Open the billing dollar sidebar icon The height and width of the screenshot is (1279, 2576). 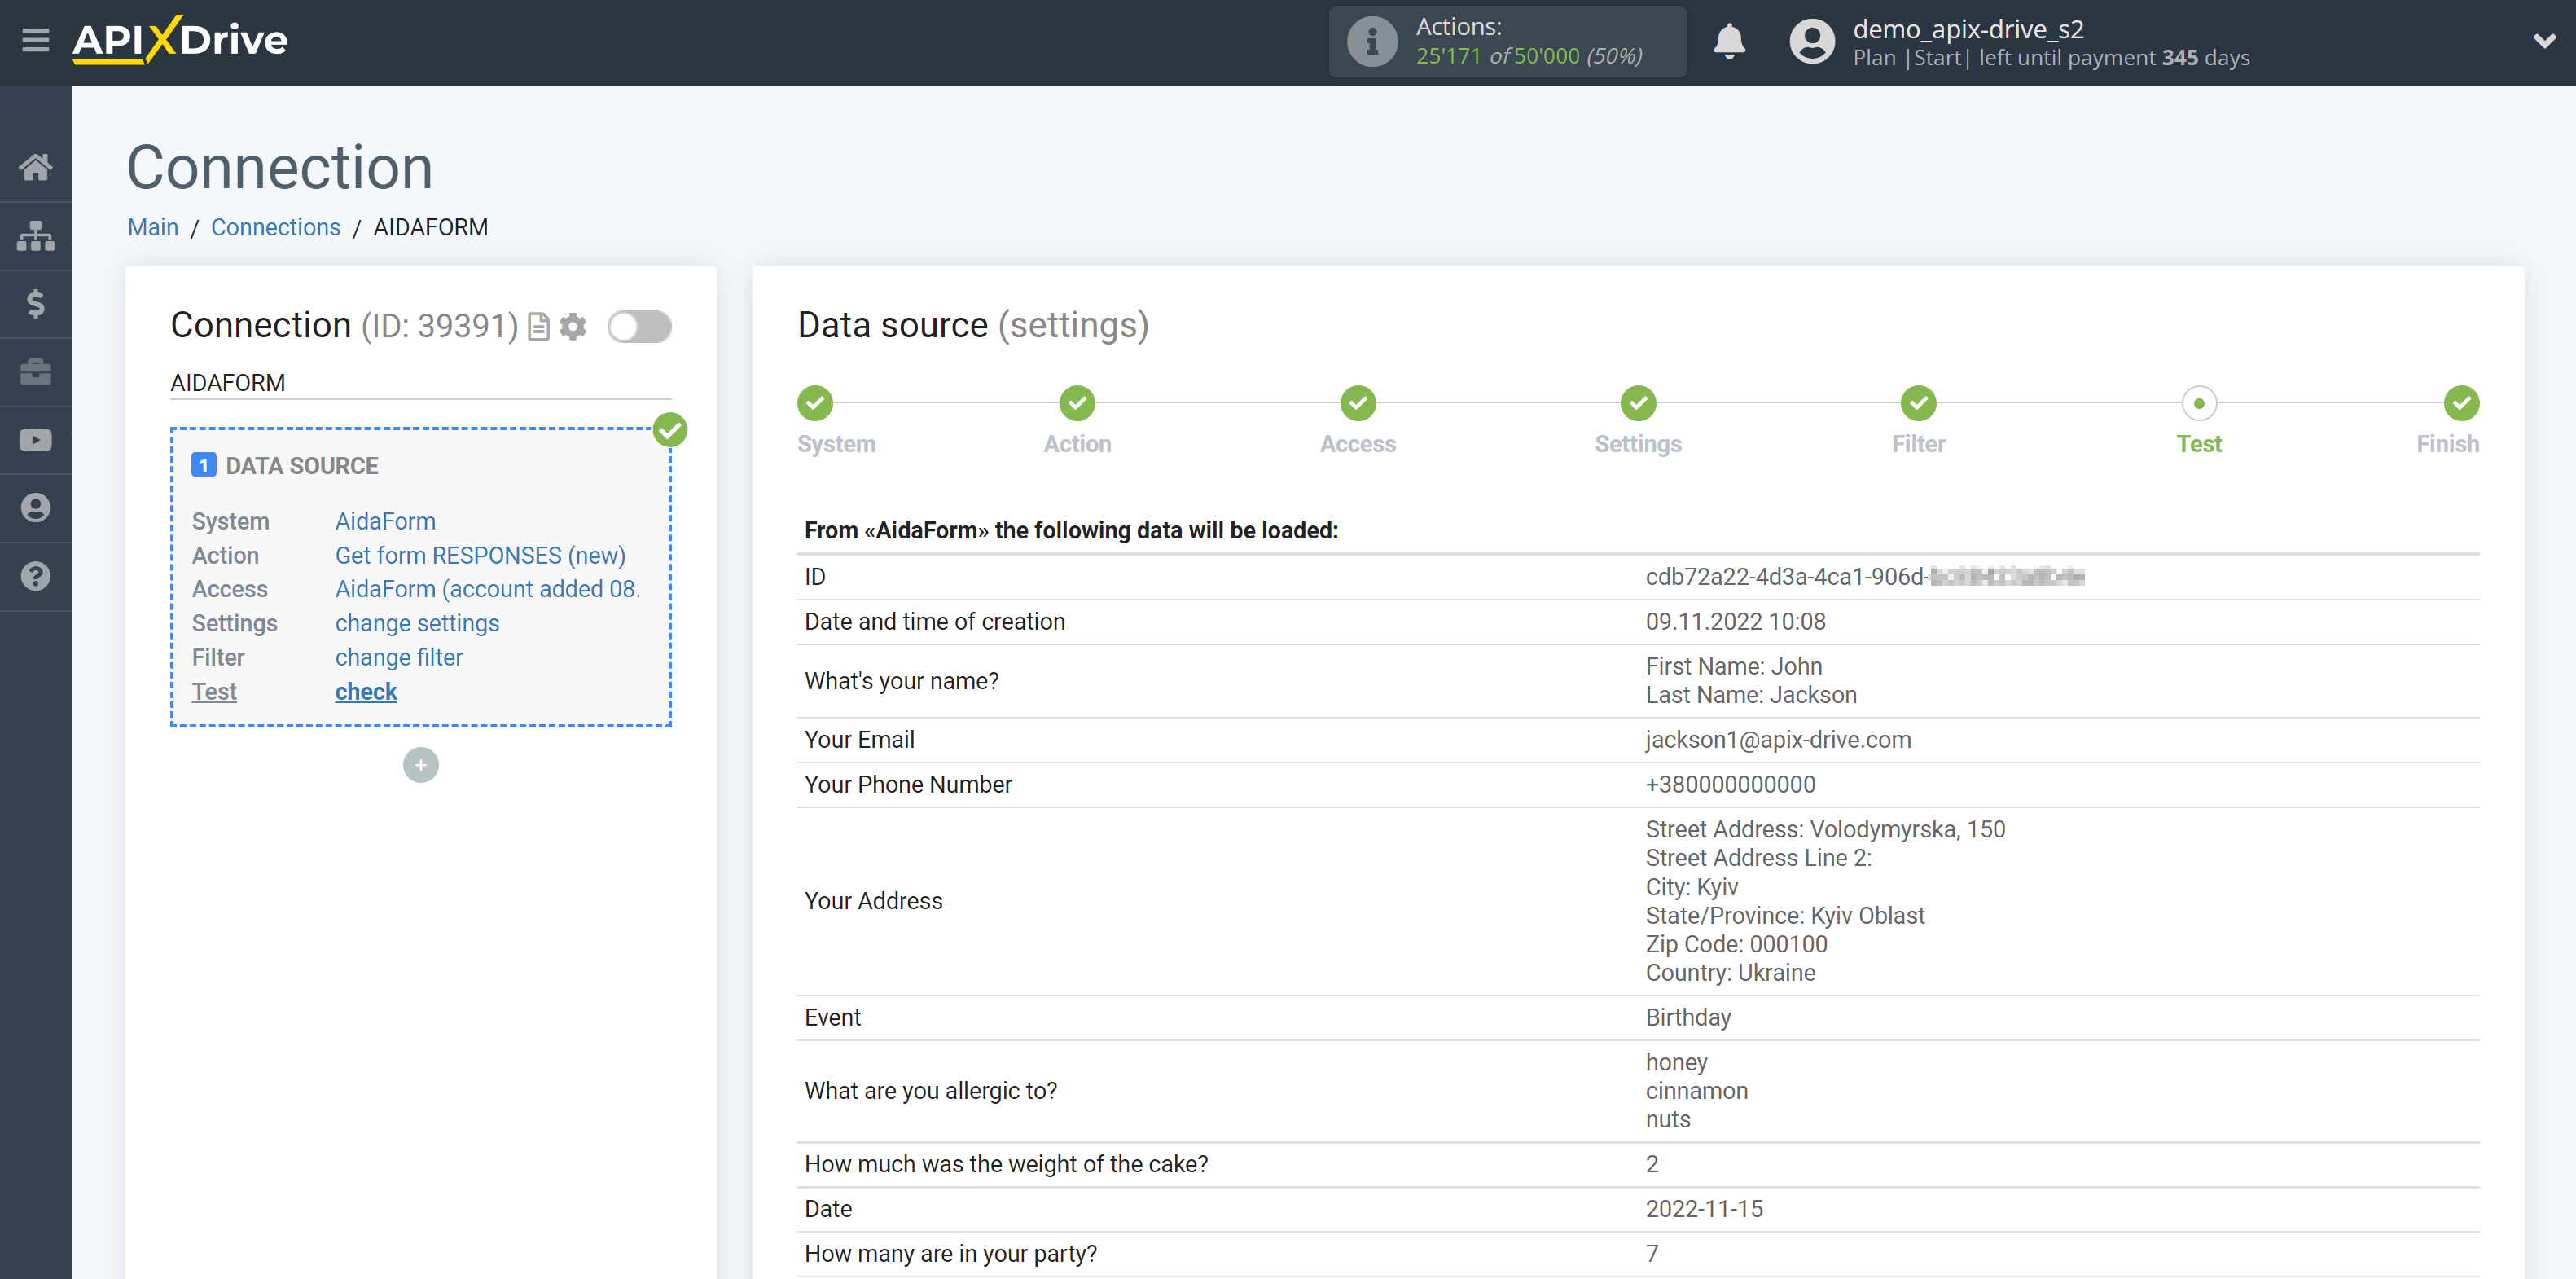click(35, 304)
